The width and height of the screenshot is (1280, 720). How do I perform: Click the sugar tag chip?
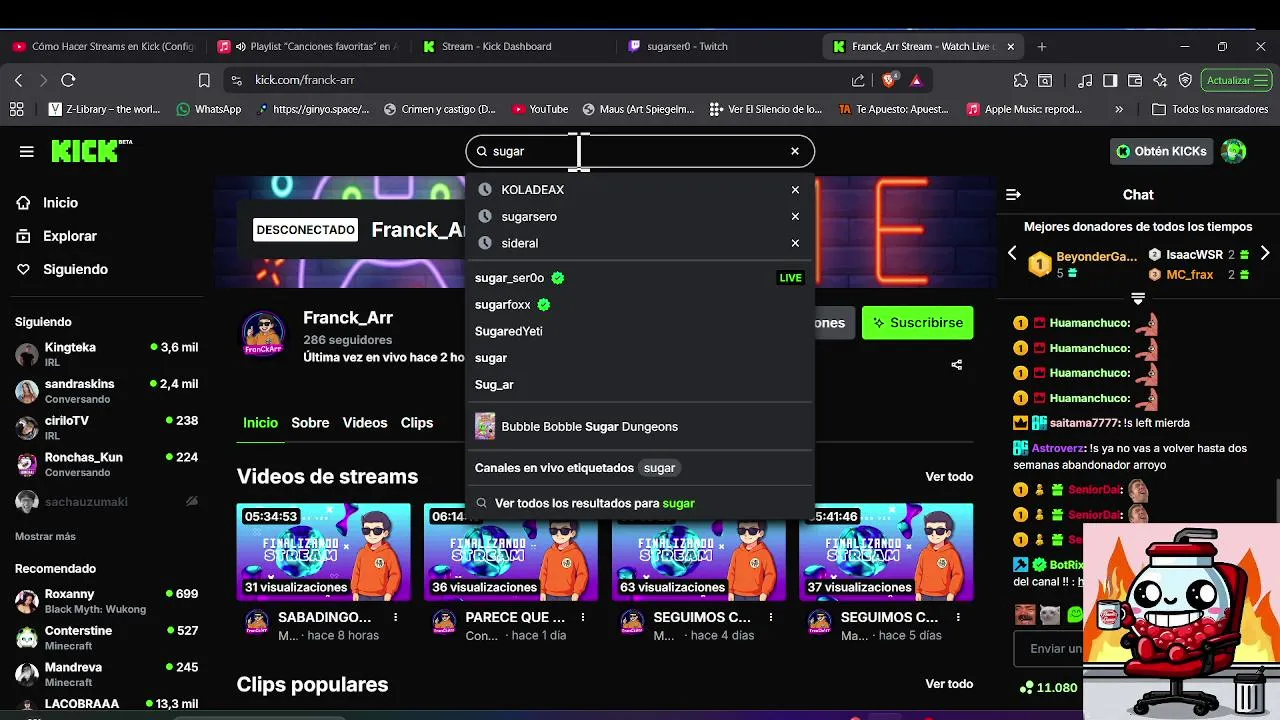pos(659,468)
